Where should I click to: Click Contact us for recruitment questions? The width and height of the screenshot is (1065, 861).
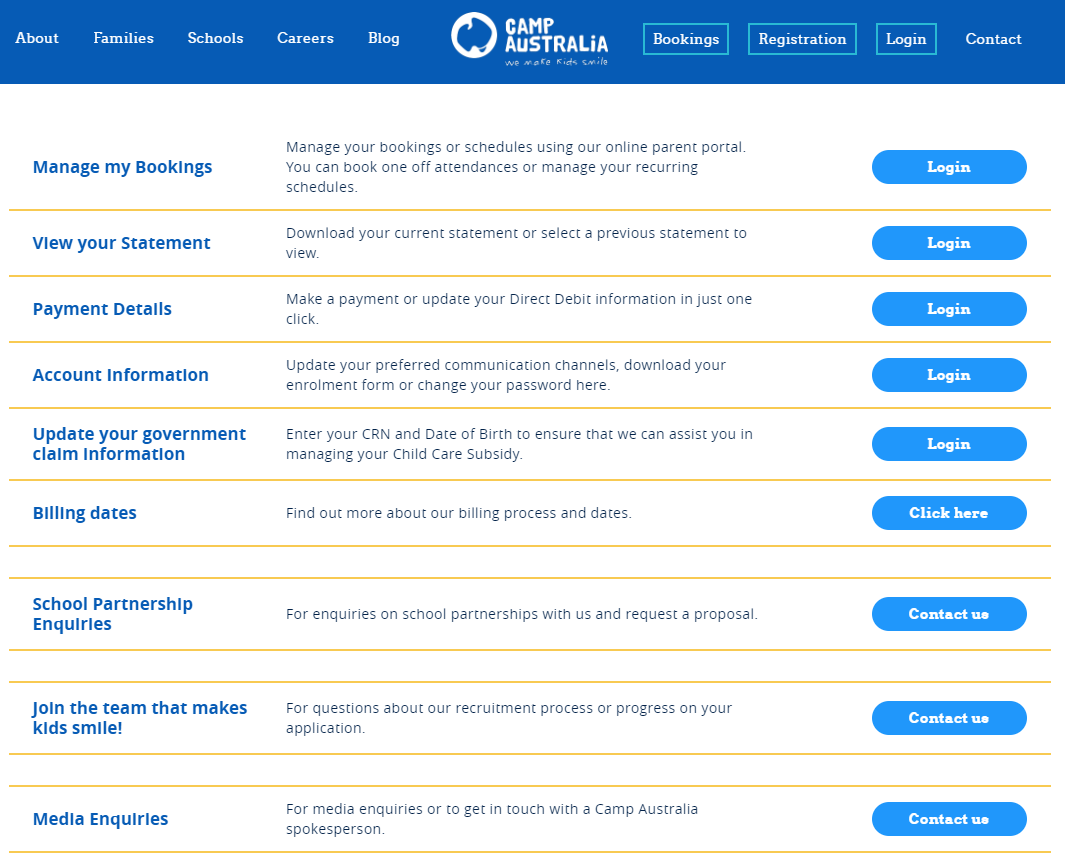pyautogui.click(x=949, y=718)
